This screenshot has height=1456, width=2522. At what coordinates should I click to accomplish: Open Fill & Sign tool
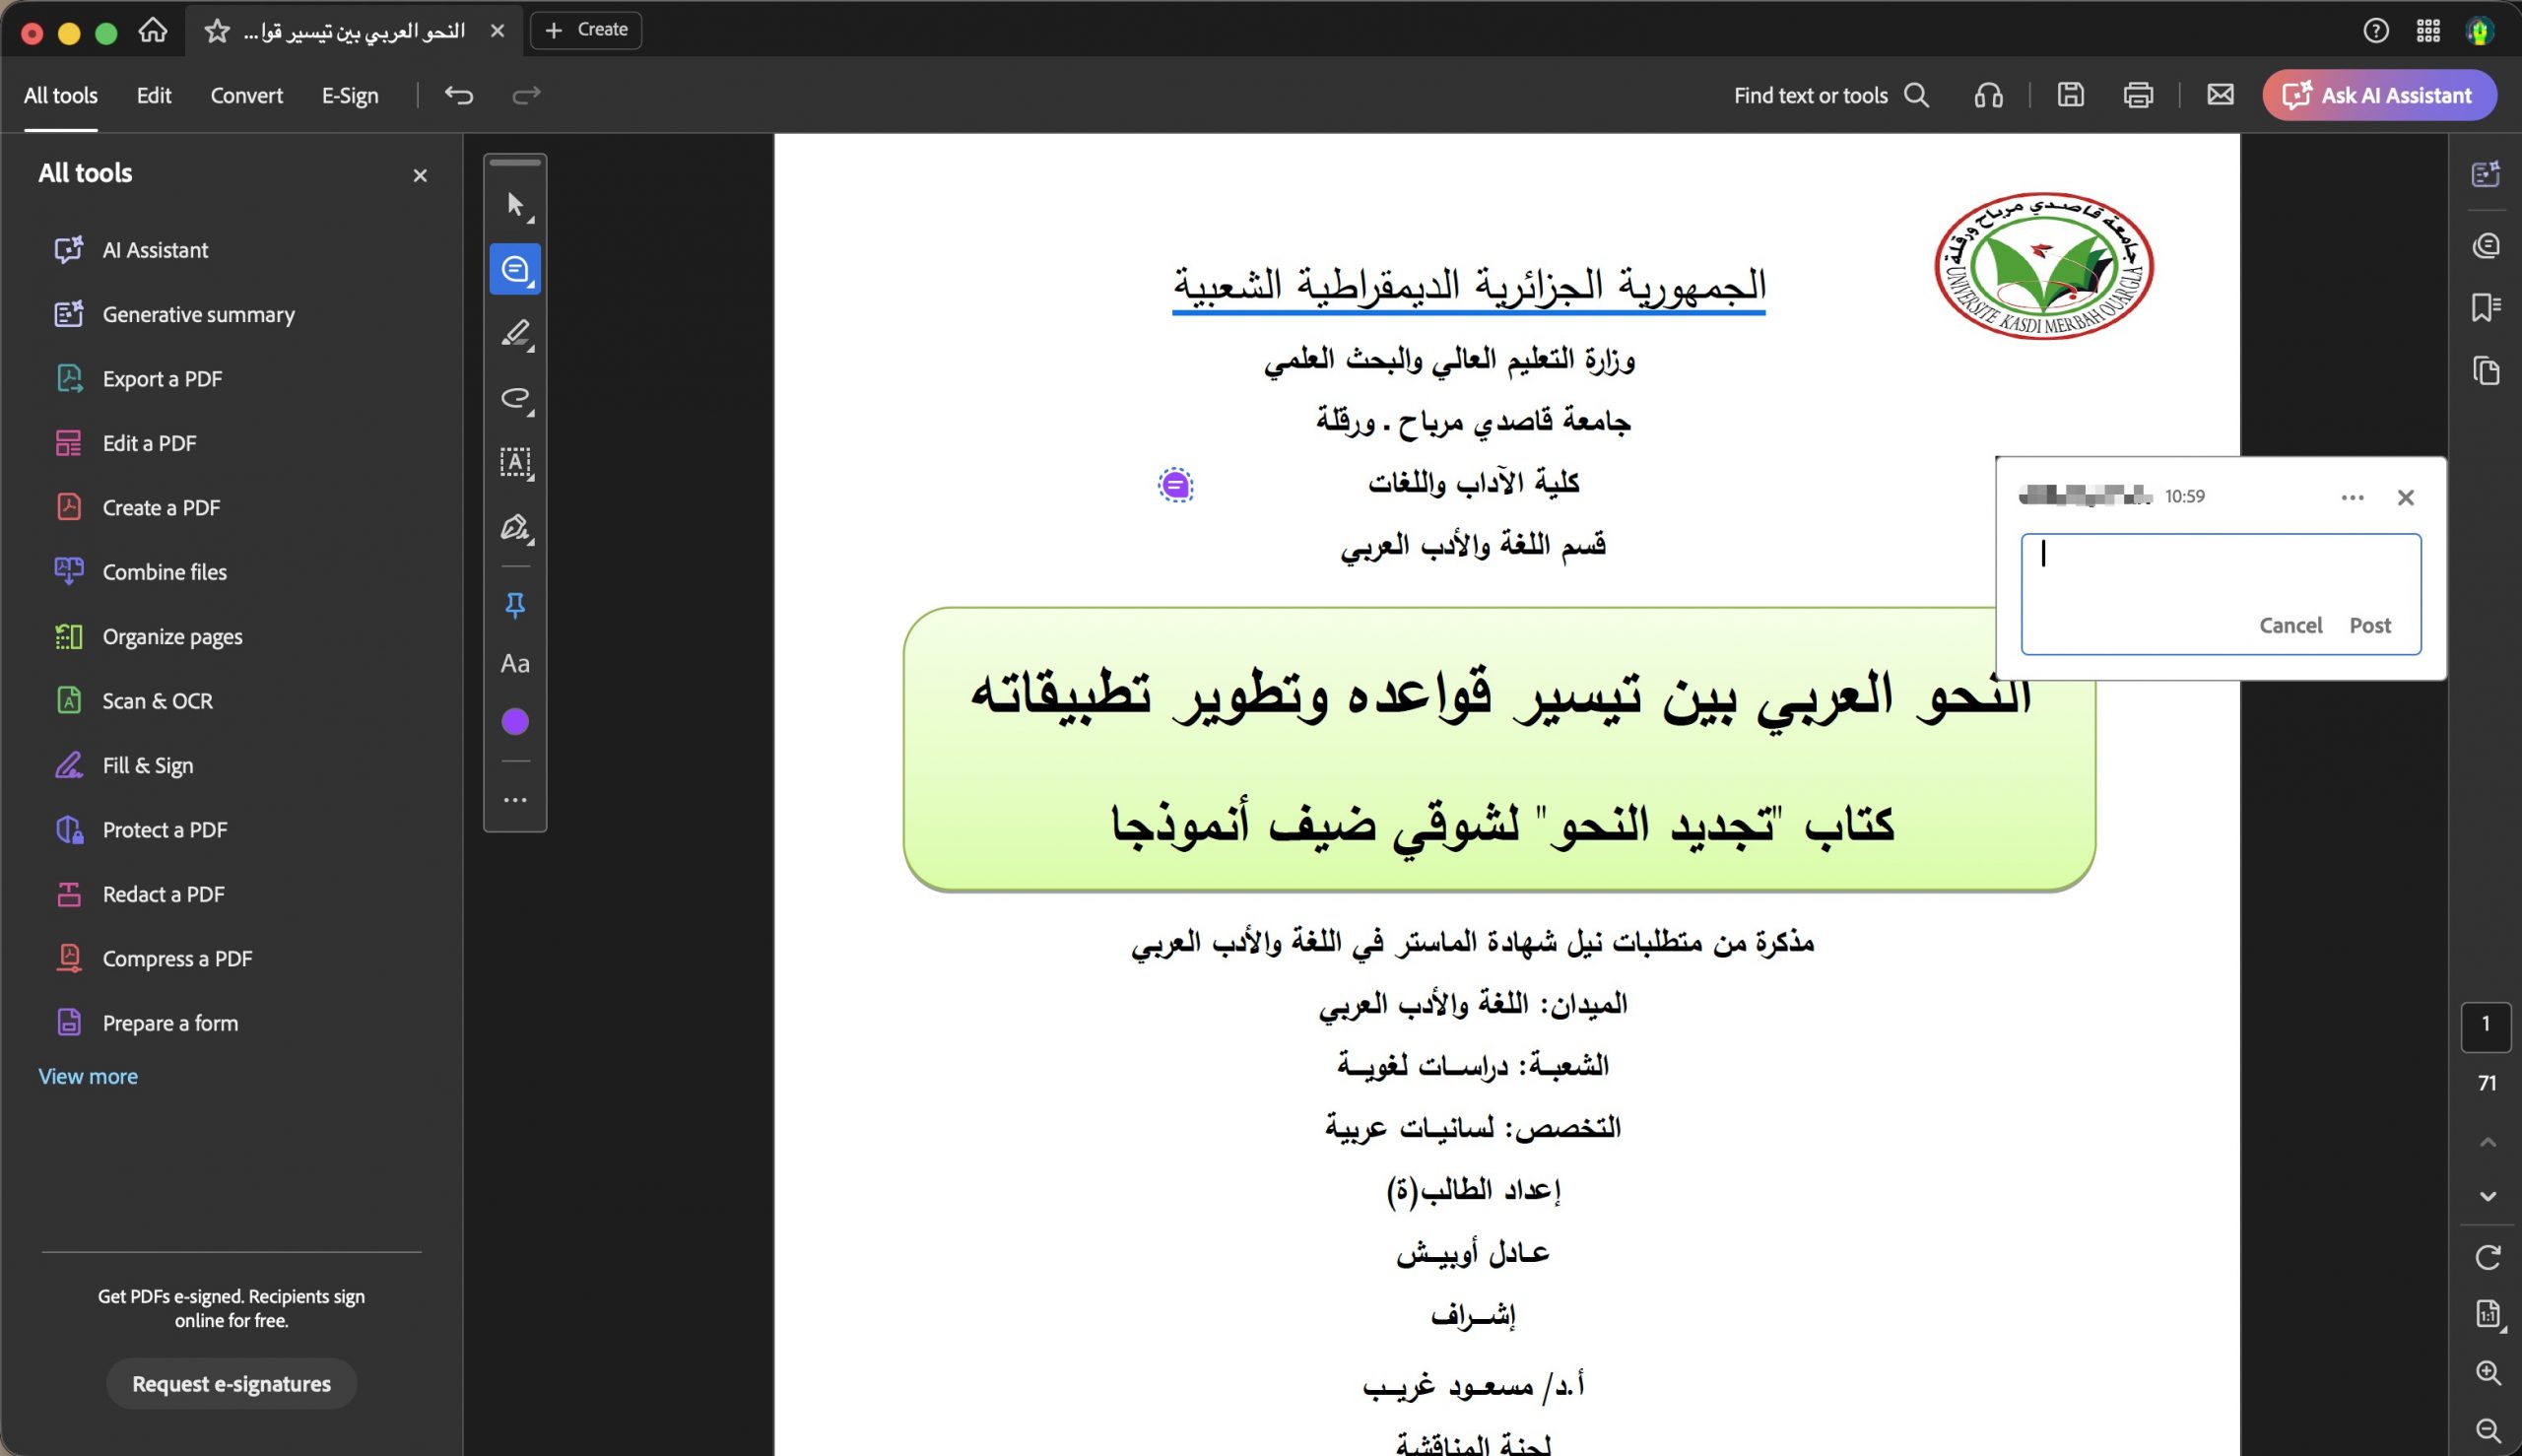(x=124, y=765)
